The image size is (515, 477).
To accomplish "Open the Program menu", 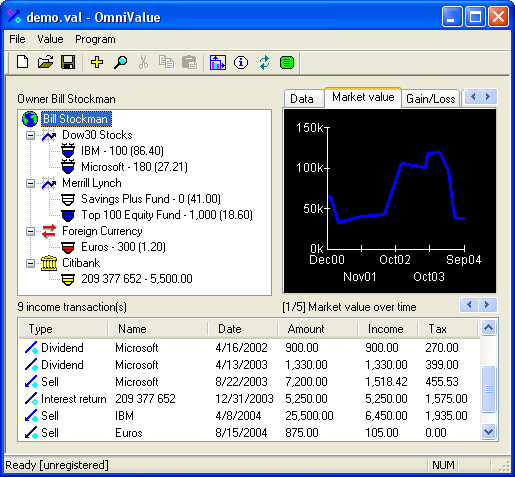I will 95,39.
